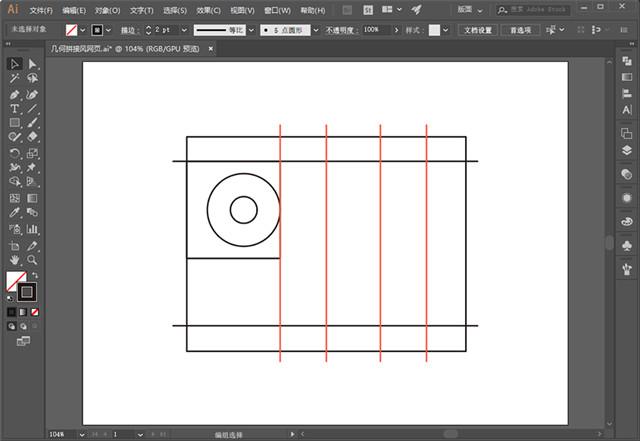Click the 文档设置 button
Screen dimensions: 640x441
coord(477,31)
